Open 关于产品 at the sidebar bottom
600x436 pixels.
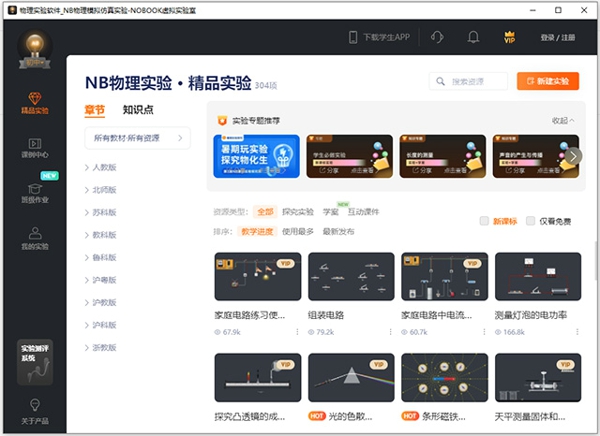click(x=35, y=410)
